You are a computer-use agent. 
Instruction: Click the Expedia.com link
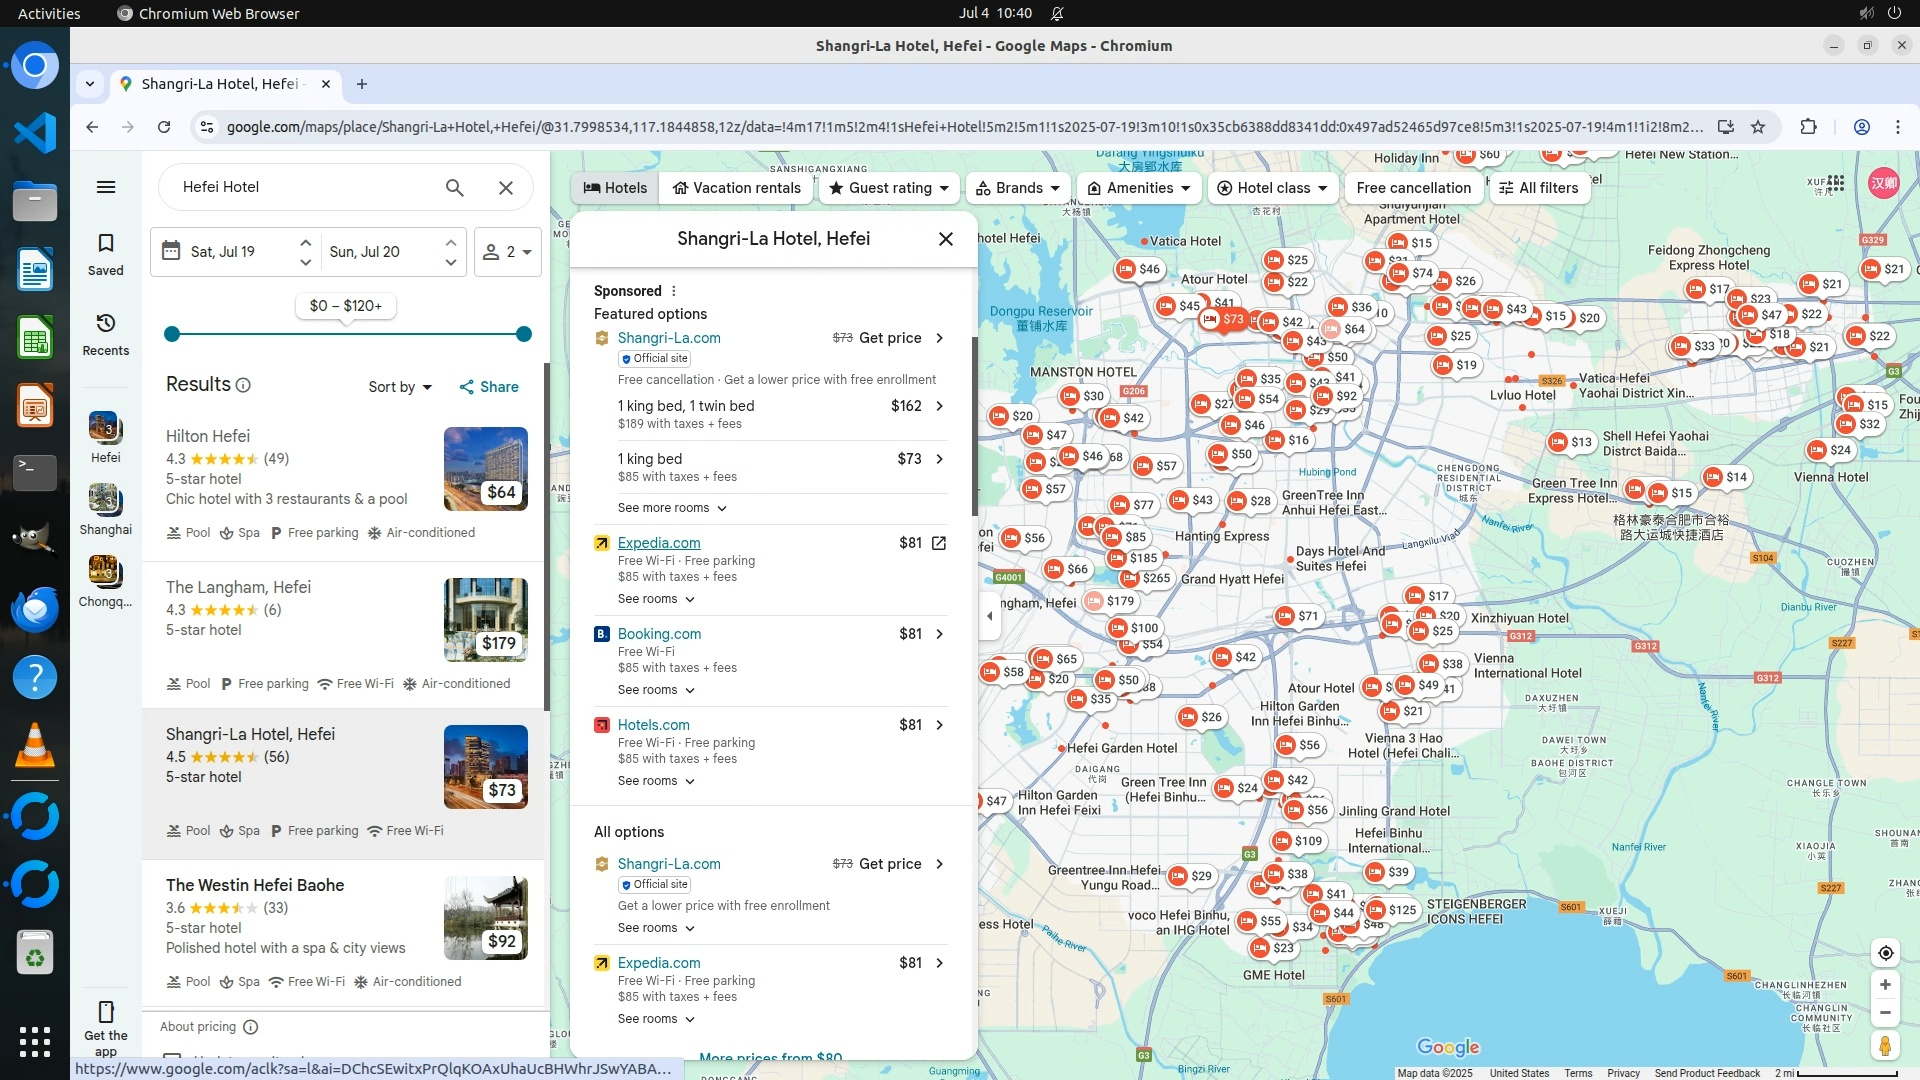pos(659,543)
